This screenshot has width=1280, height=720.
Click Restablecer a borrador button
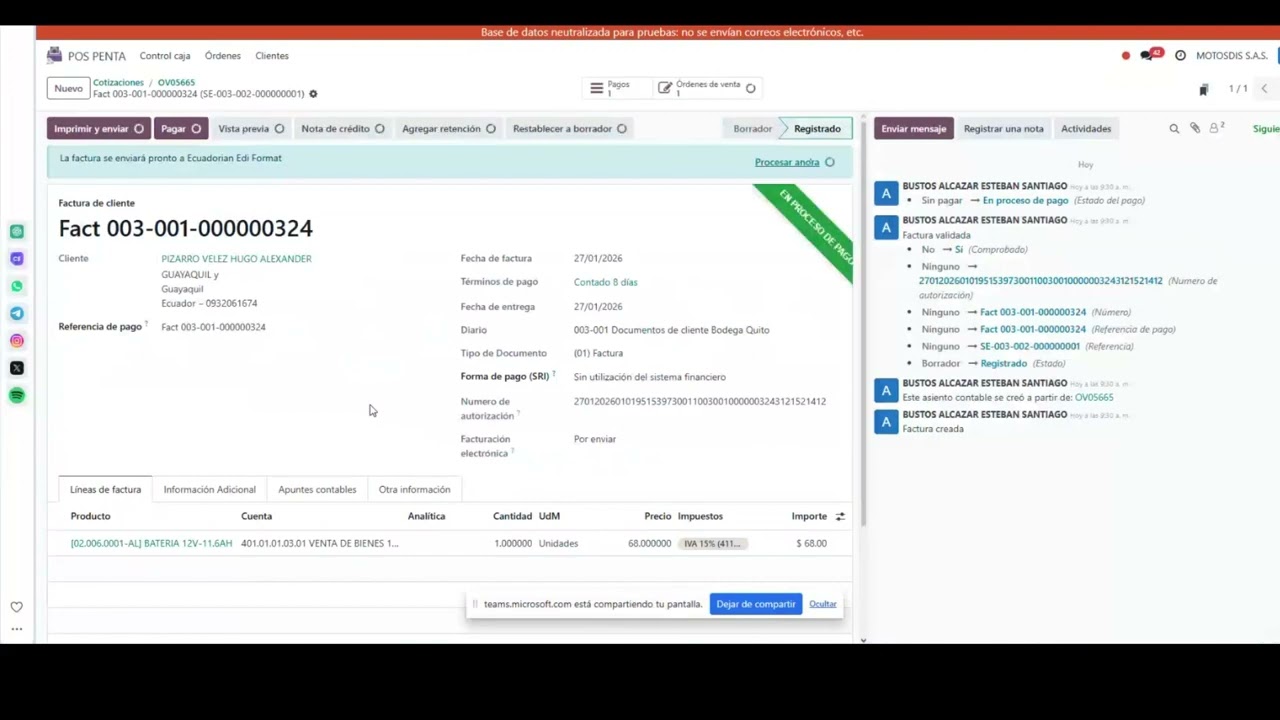(x=570, y=128)
